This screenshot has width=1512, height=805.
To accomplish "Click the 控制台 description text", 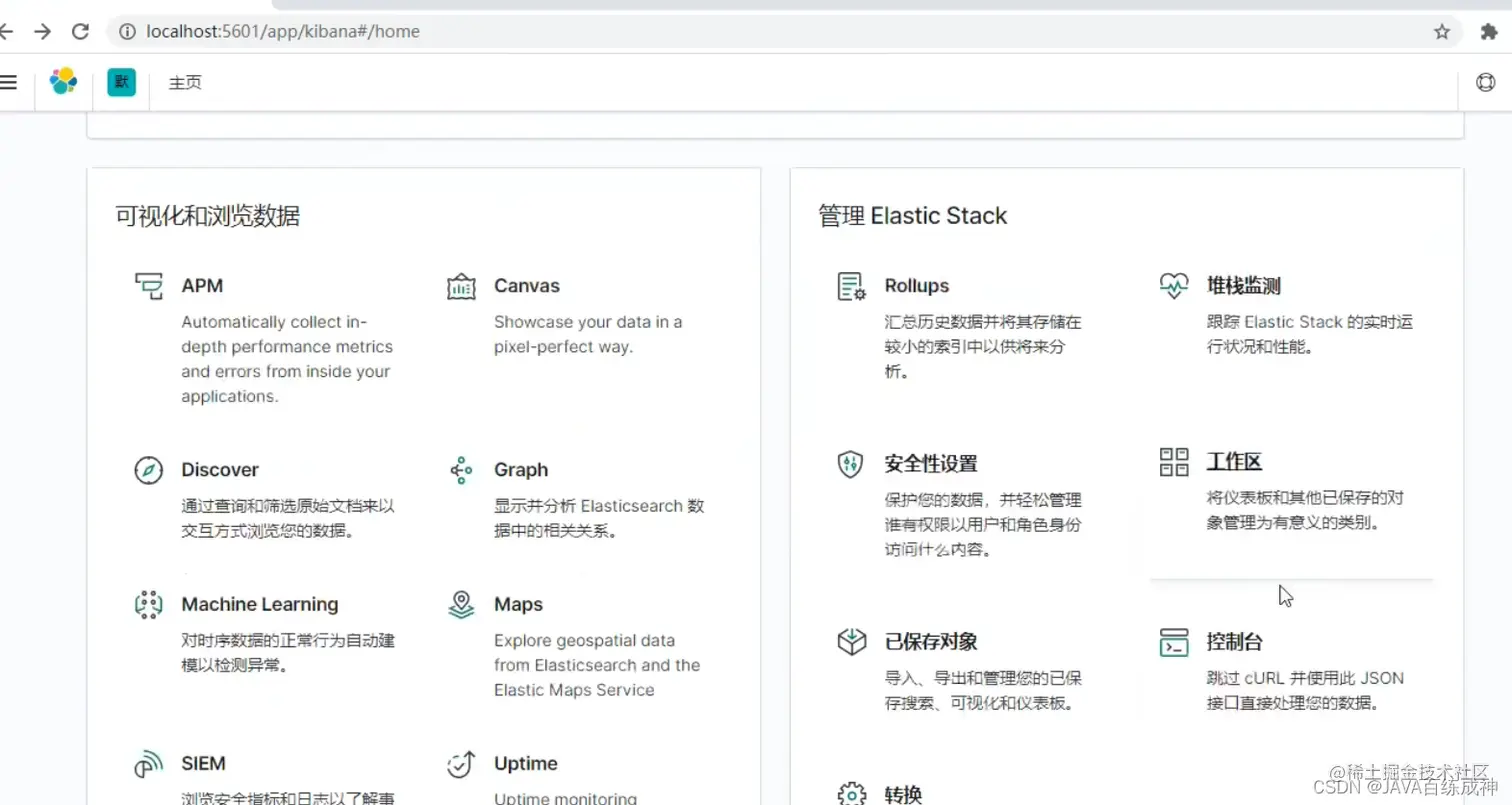I will tap(1305, 690).
